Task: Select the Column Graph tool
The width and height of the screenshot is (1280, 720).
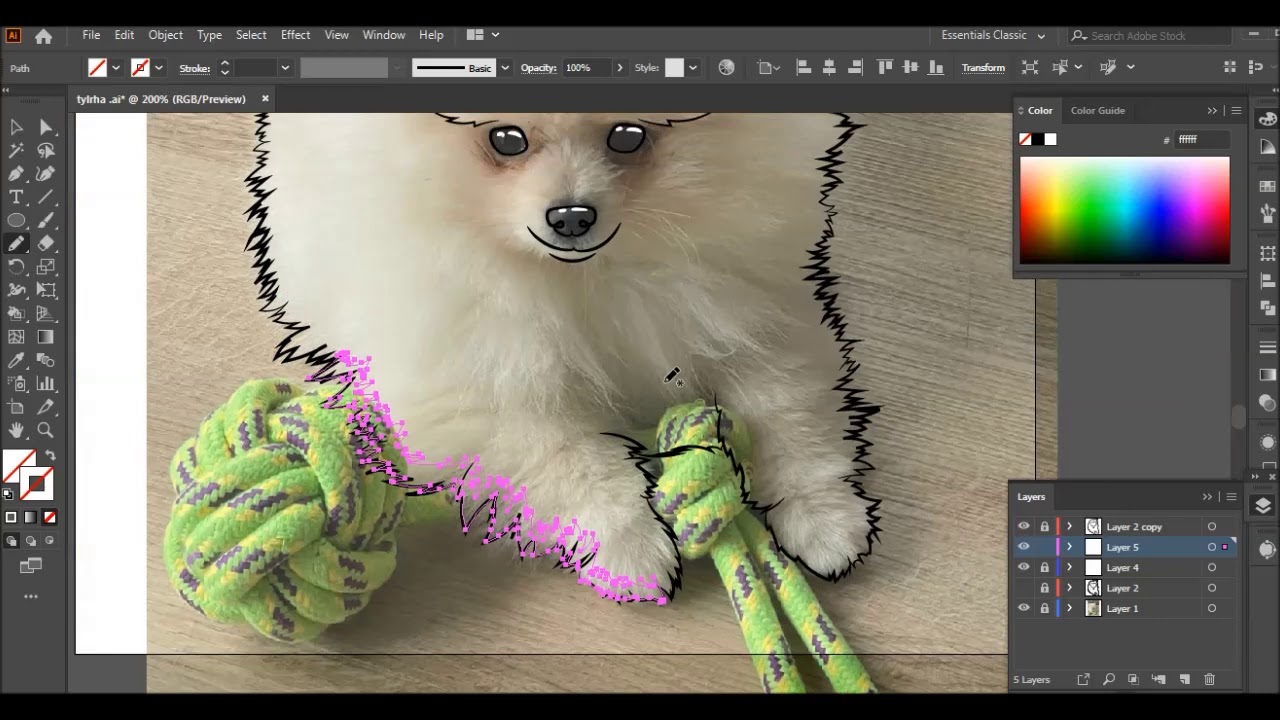Action: point(46,383)
